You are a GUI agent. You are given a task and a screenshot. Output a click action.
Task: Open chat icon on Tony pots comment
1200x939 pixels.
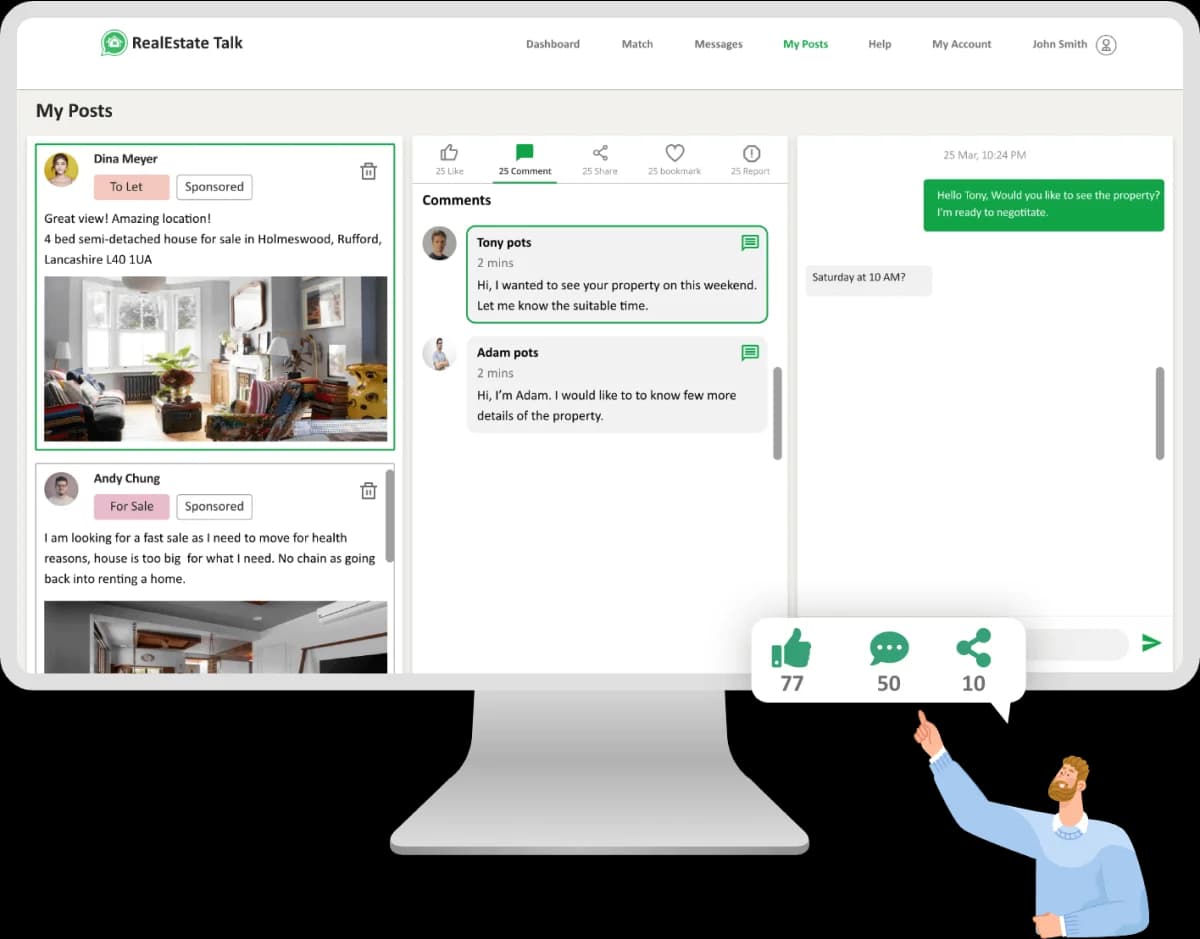[x=750, y=243]
